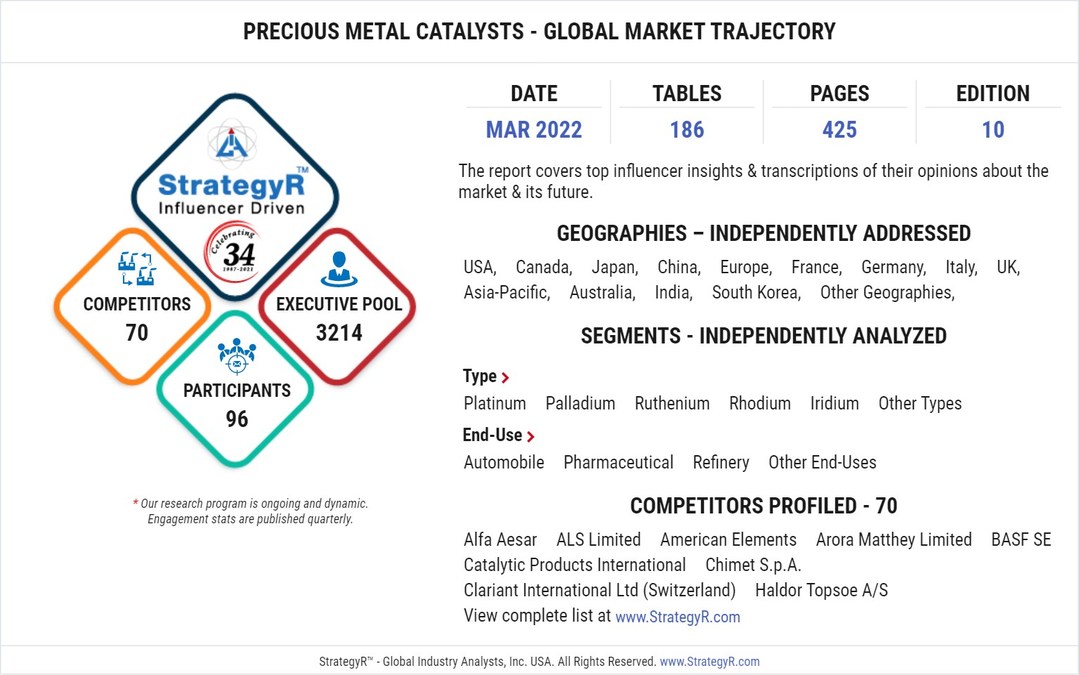Click the Competitors factory icon
This screenshot has width=1079, height=675.
click(x=136, y=268)
